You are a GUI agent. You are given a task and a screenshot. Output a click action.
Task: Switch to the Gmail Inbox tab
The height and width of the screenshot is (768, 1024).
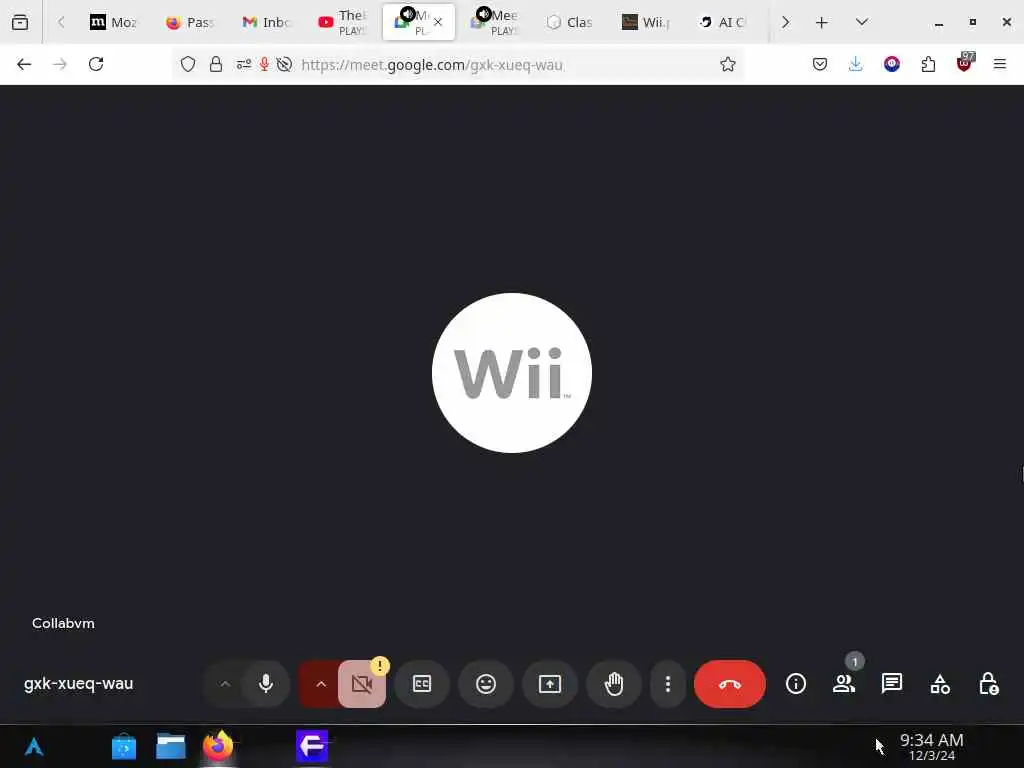(265, 22)
